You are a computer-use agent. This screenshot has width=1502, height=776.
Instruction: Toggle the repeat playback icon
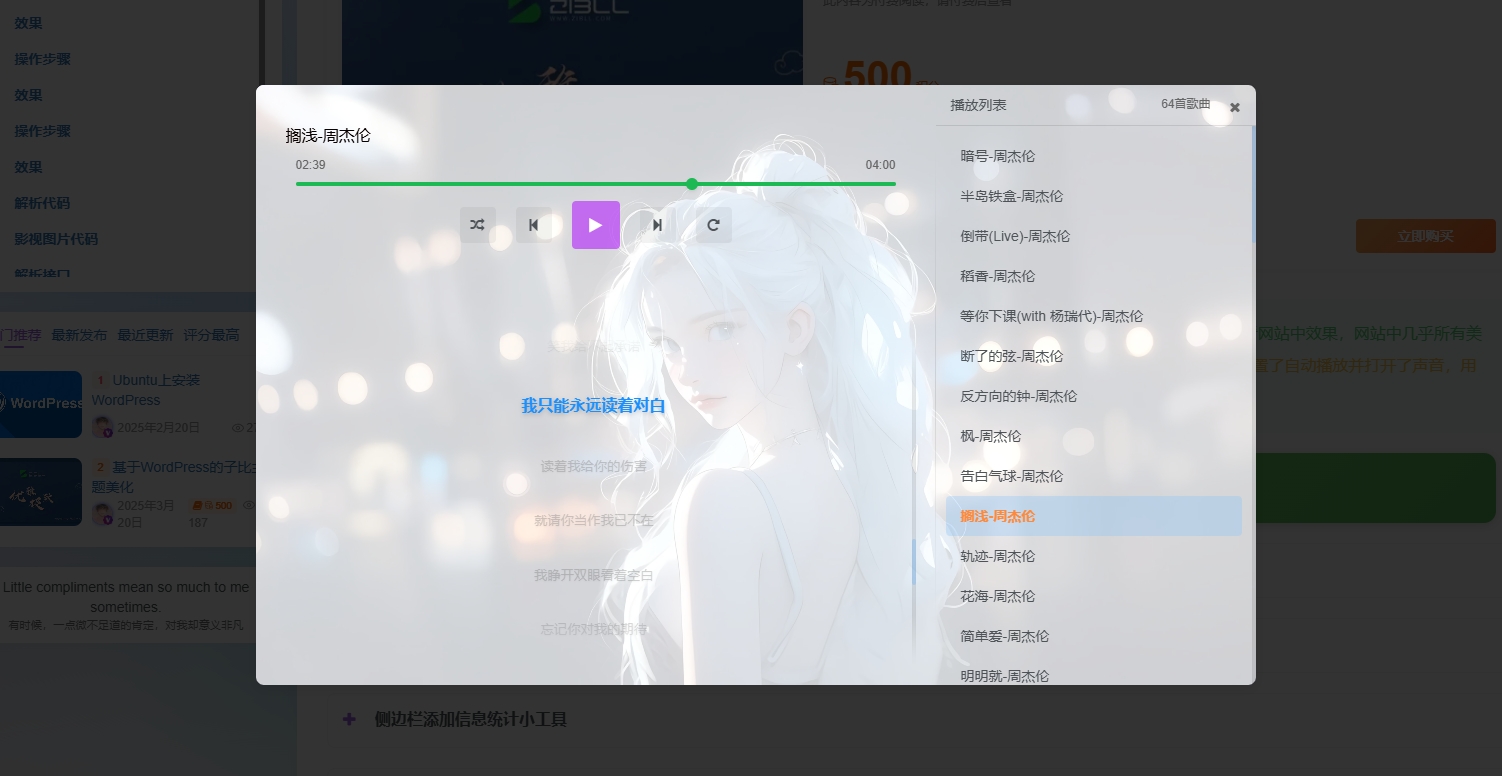pos(713,225)
